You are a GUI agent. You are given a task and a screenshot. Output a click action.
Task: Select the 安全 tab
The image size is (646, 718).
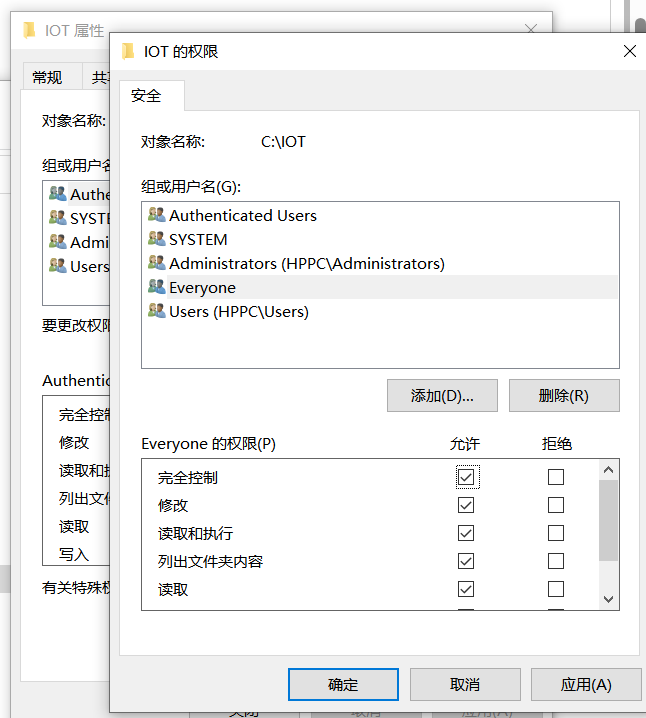[146, 96]
